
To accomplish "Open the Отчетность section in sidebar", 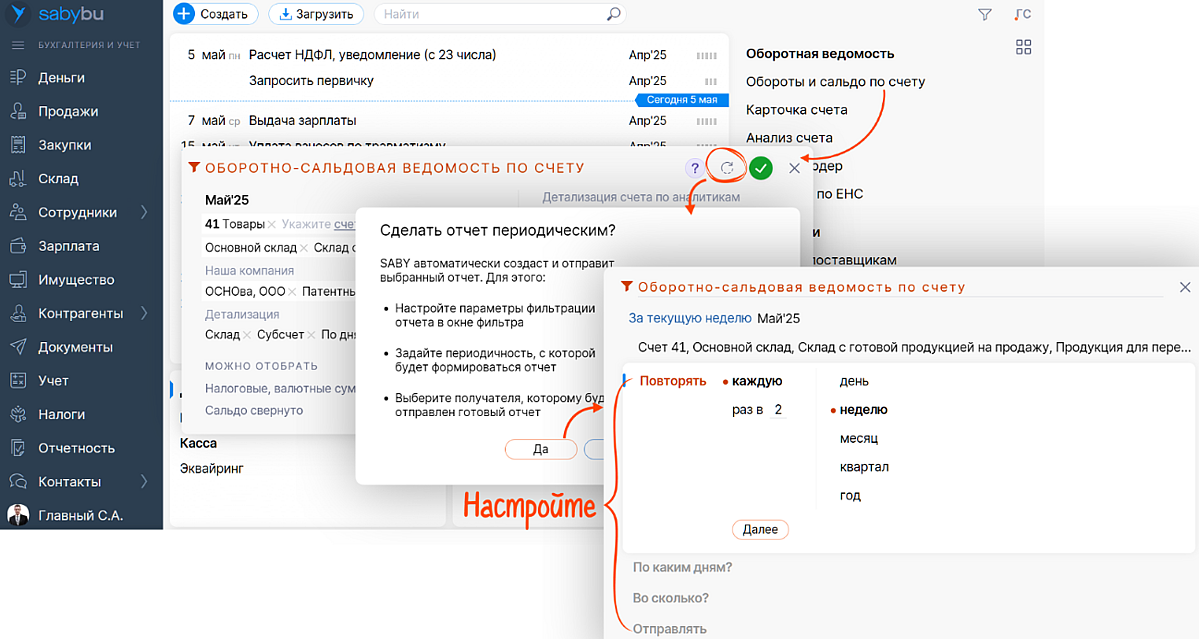I will (76, 448).
